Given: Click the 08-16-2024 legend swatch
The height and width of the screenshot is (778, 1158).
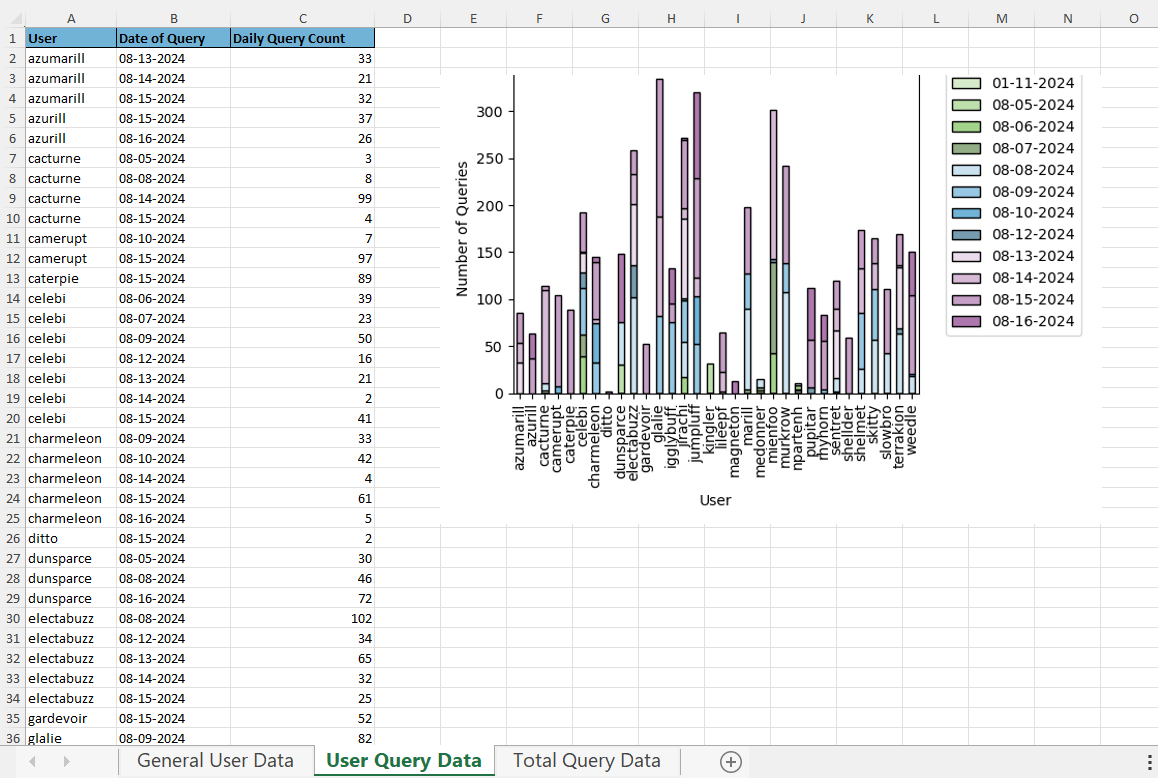Looking at the screenshot, I should click(x=966, y=321).
